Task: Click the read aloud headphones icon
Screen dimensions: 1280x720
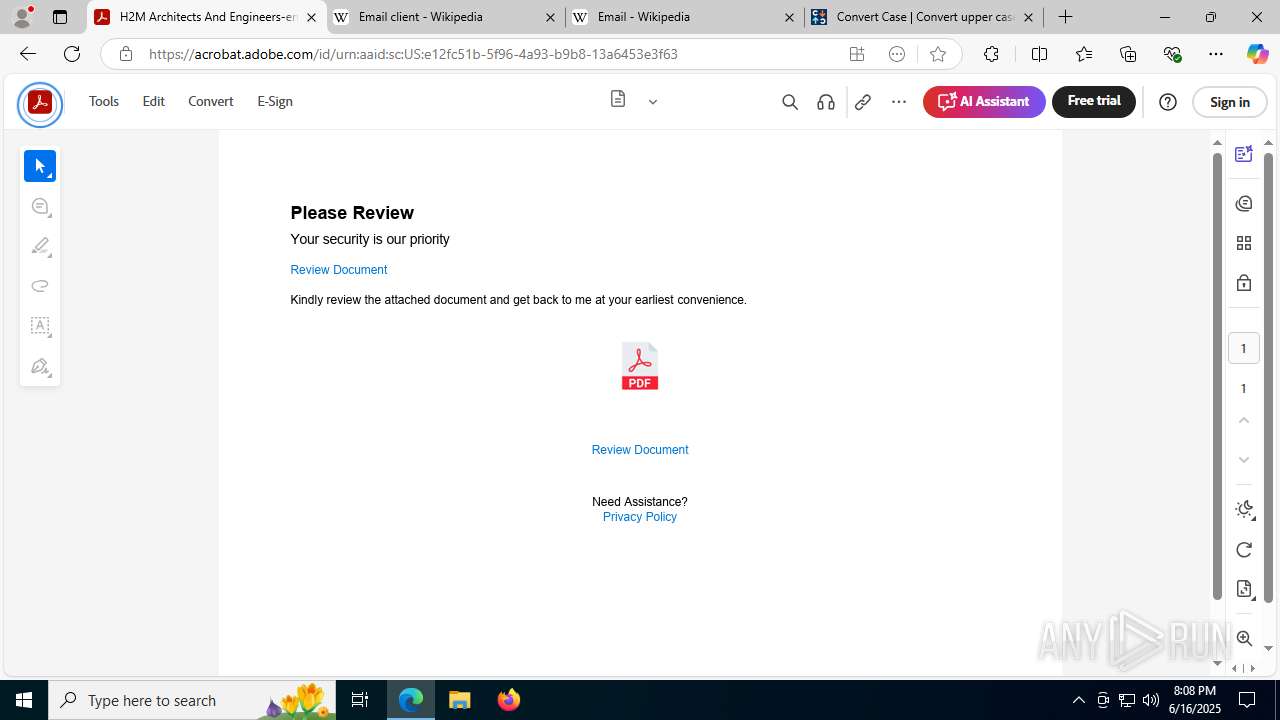Action: pos(826,102)
